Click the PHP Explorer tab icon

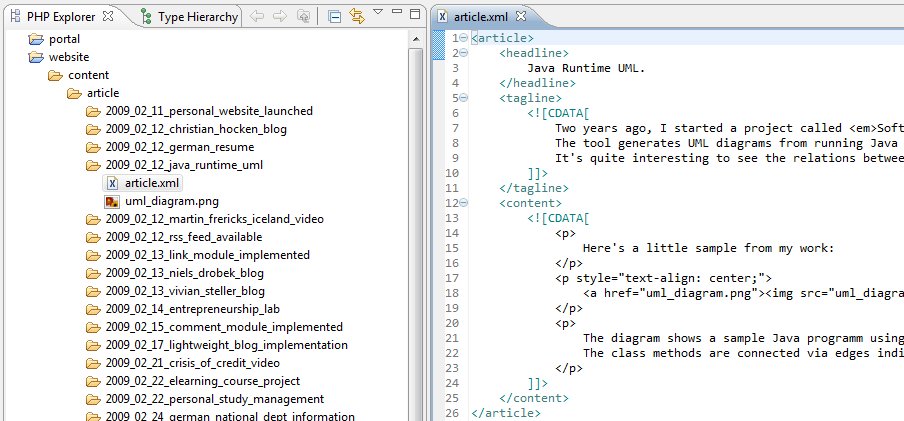15,16
